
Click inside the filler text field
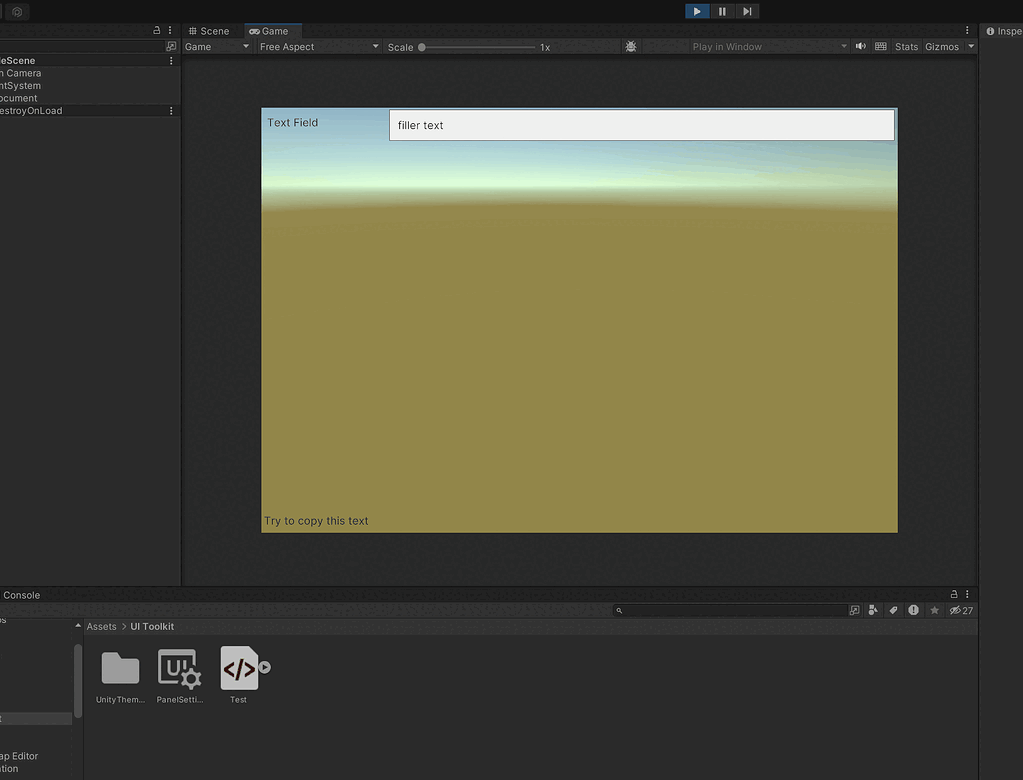pyautogui.click(x=640, y=124)
